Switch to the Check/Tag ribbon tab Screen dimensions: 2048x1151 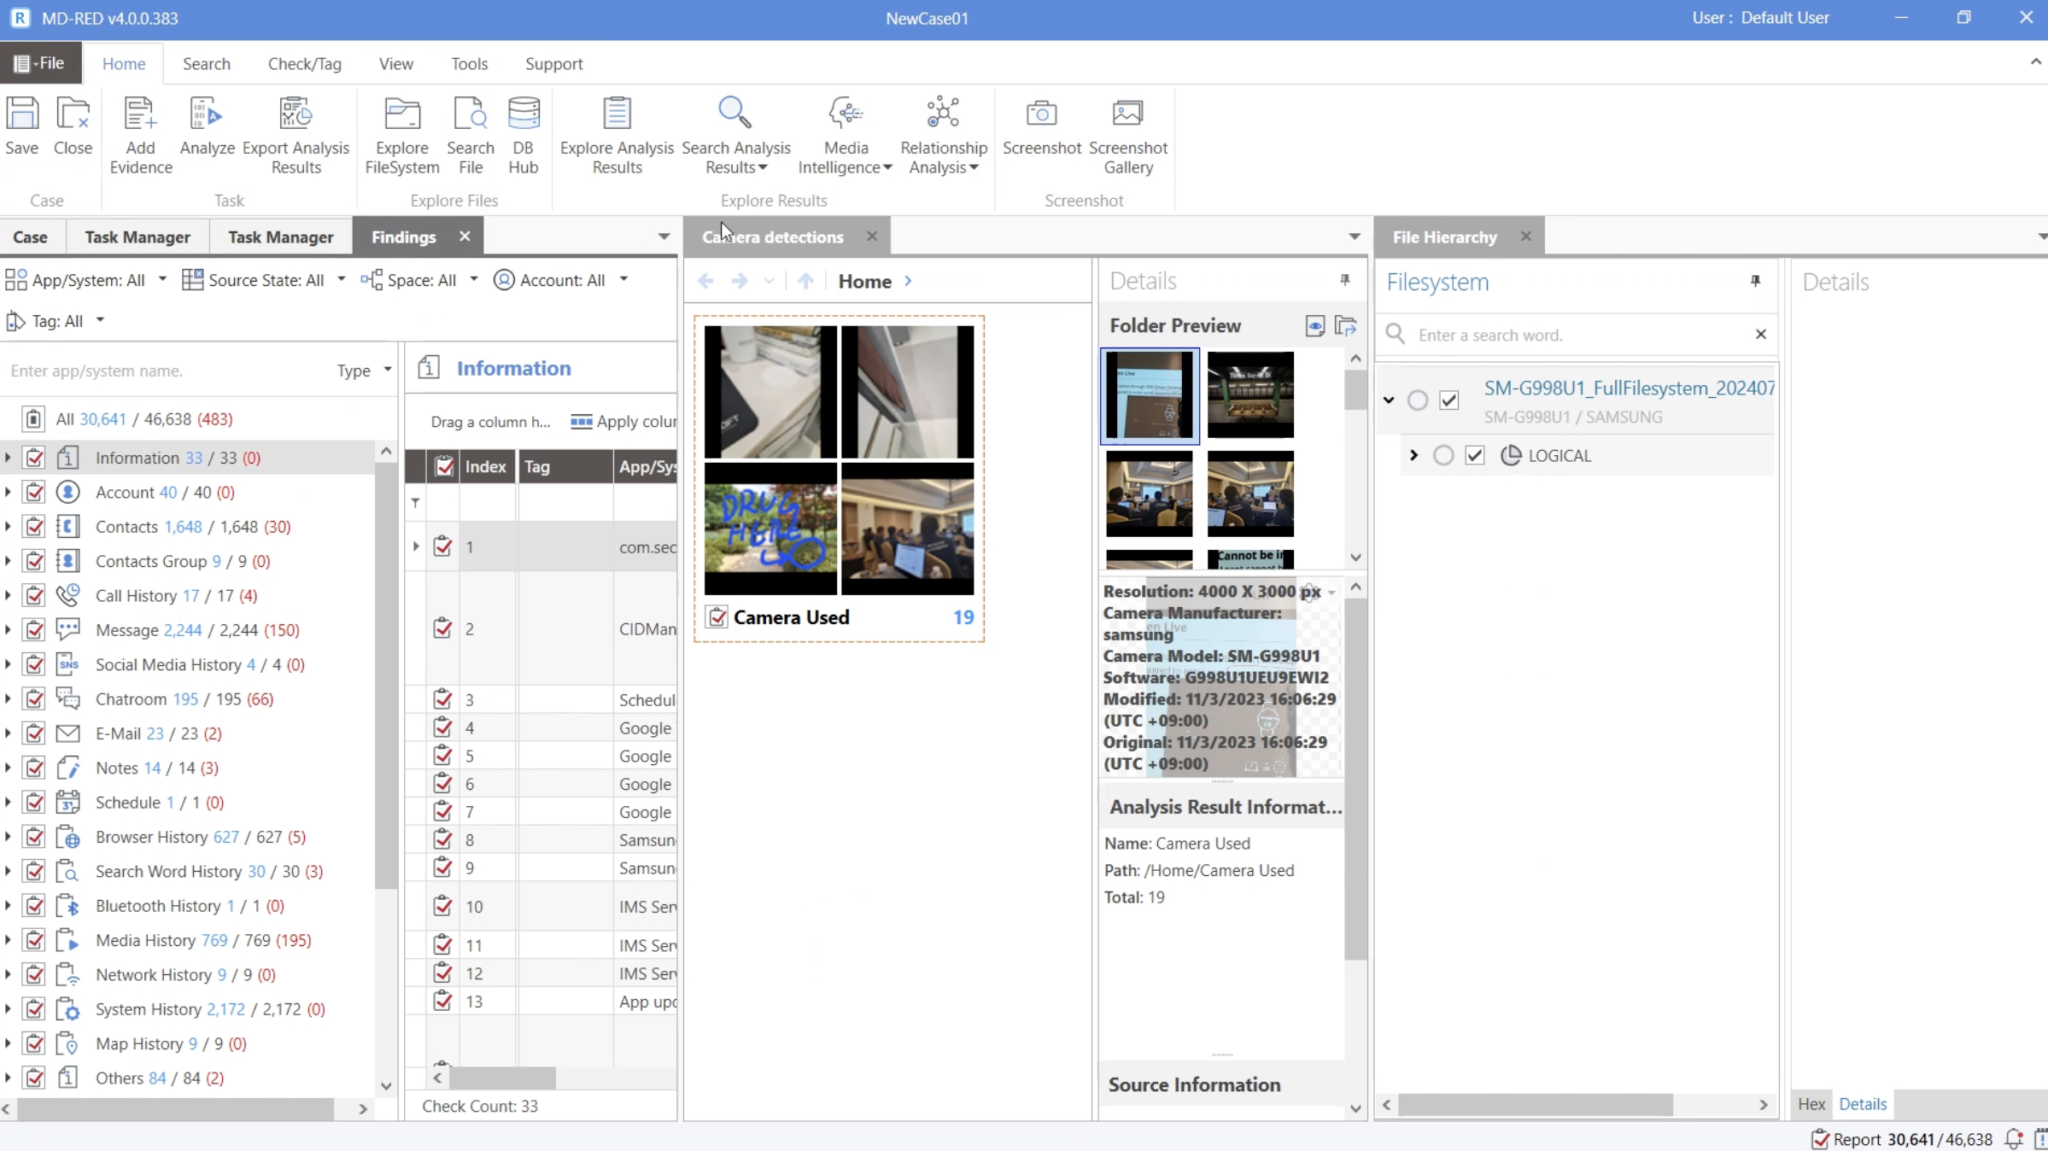click(304, 64)
